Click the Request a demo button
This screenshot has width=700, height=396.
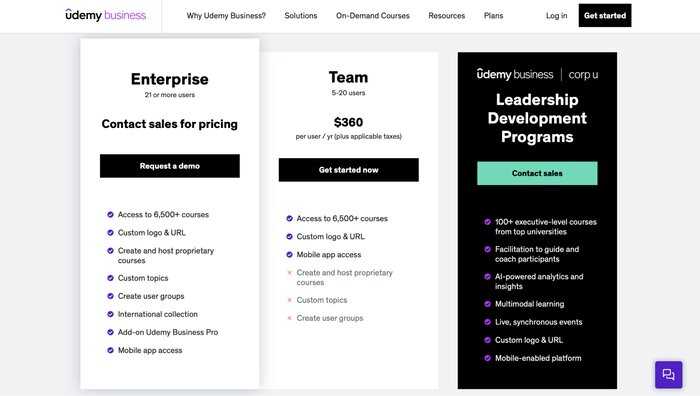click(170, 166)
